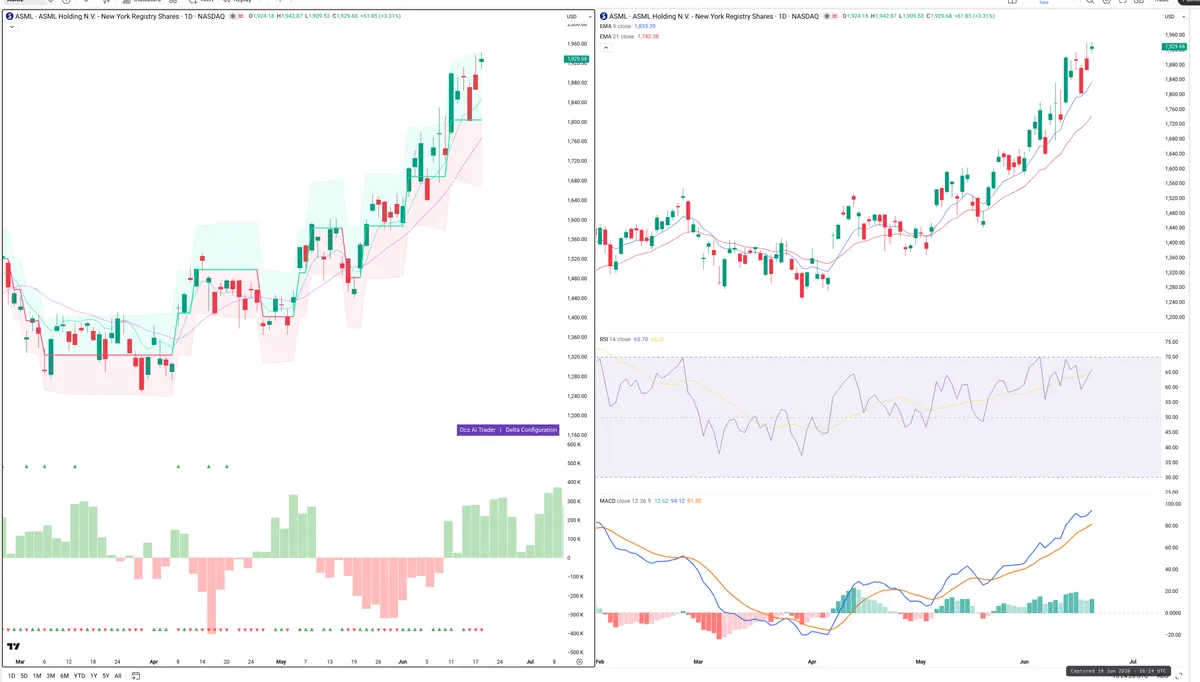The image size is (1200, 682).
Task: Select the RSI 14 close legend
Action: (615, 339)
